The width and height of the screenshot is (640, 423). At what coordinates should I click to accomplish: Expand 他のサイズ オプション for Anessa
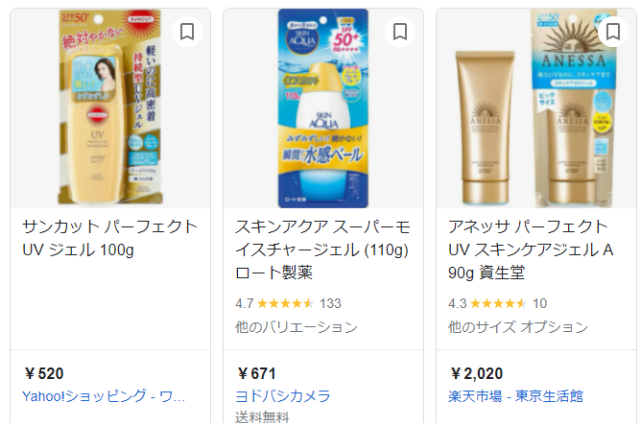[518, 327]
